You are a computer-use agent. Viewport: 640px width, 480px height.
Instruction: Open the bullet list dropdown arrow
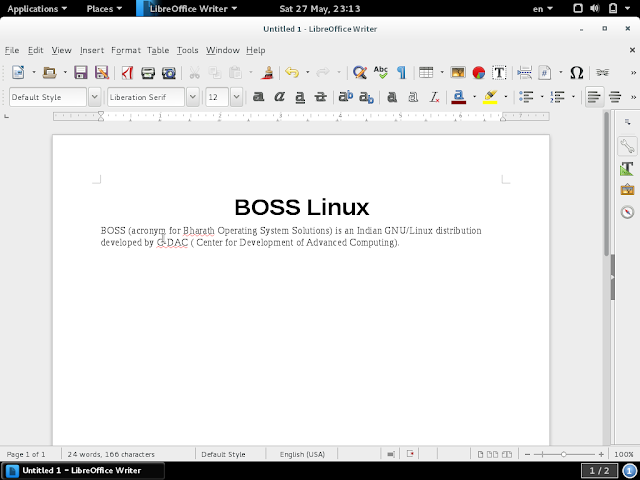point(542,97)
